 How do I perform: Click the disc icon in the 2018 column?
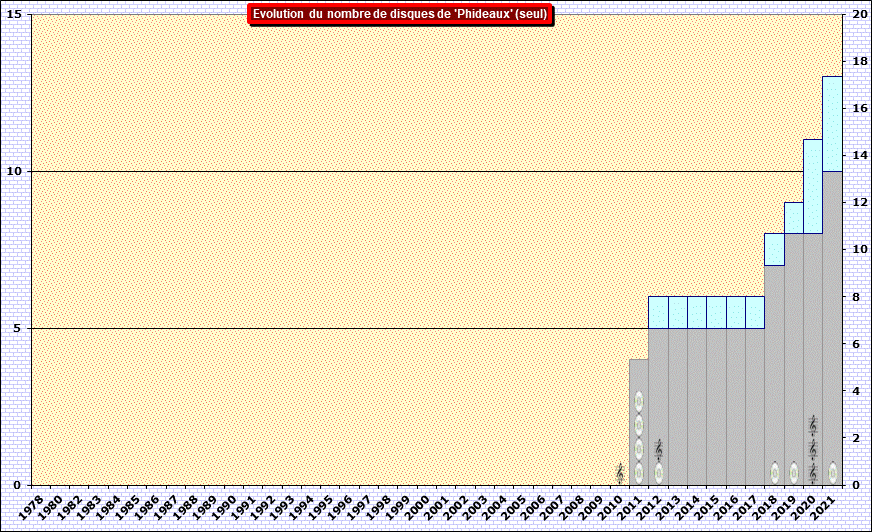click(x=774, y=472)
